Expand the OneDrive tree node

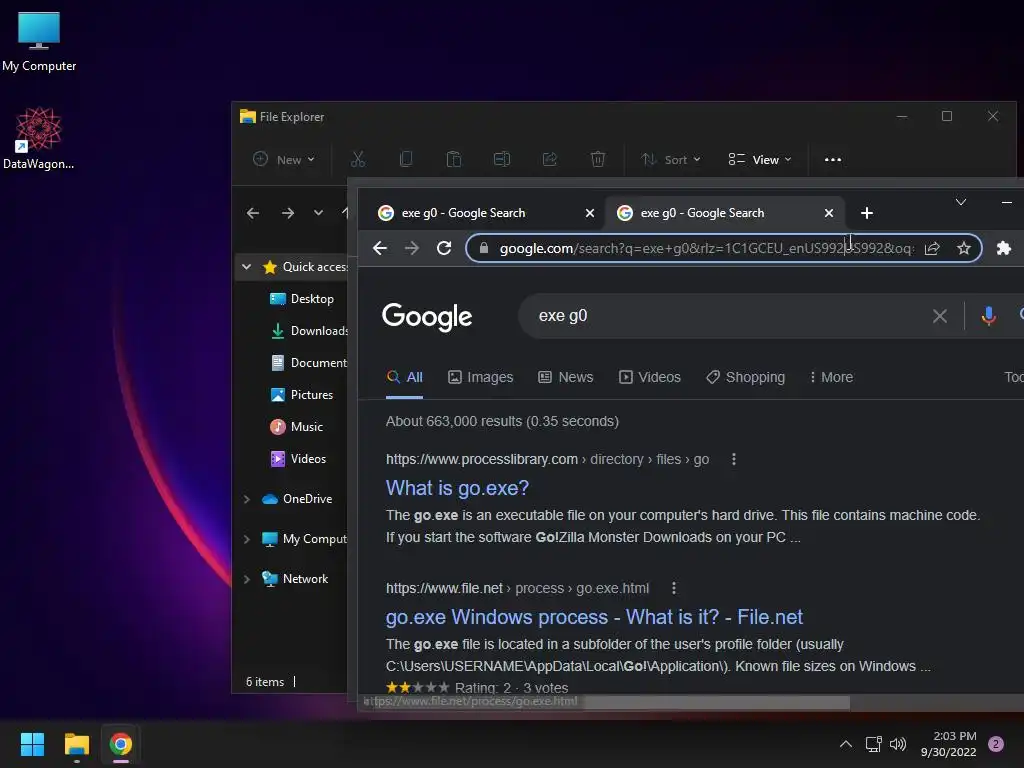246,499
